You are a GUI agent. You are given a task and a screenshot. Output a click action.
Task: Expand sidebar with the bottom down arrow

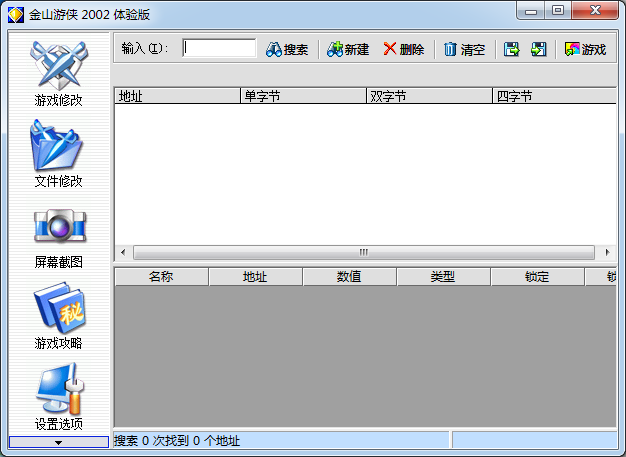tap(58, 441)
